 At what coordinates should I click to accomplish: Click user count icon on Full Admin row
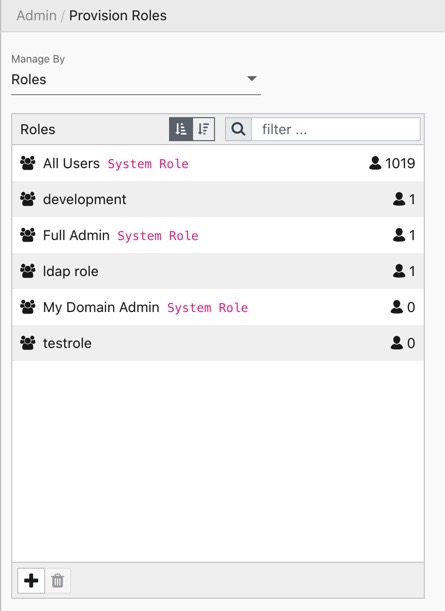tap(399, 235)
